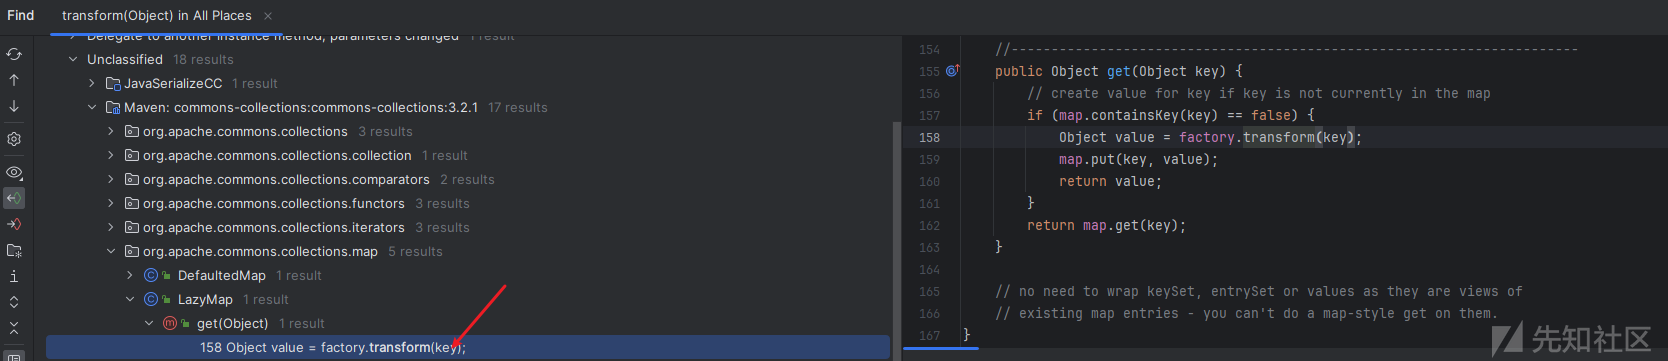Close the transform(Object) results tab

coord(268,16)
